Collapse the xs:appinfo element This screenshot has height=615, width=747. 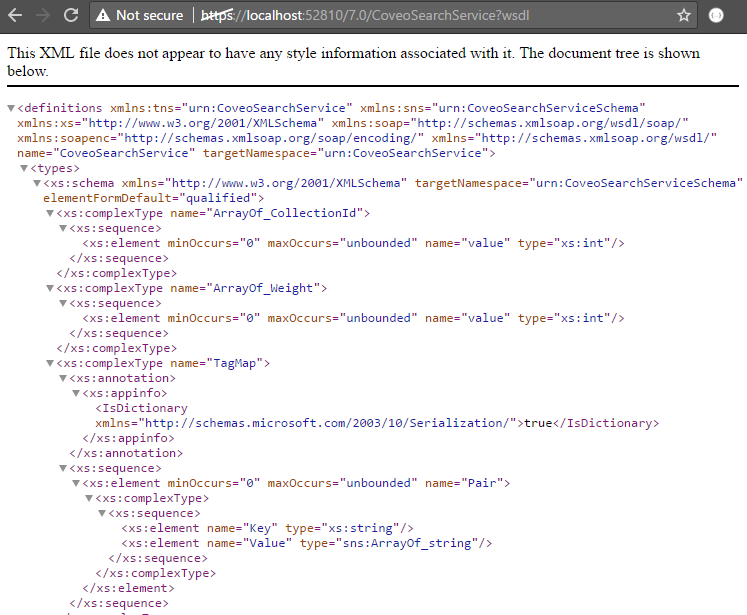click(76, 393)
